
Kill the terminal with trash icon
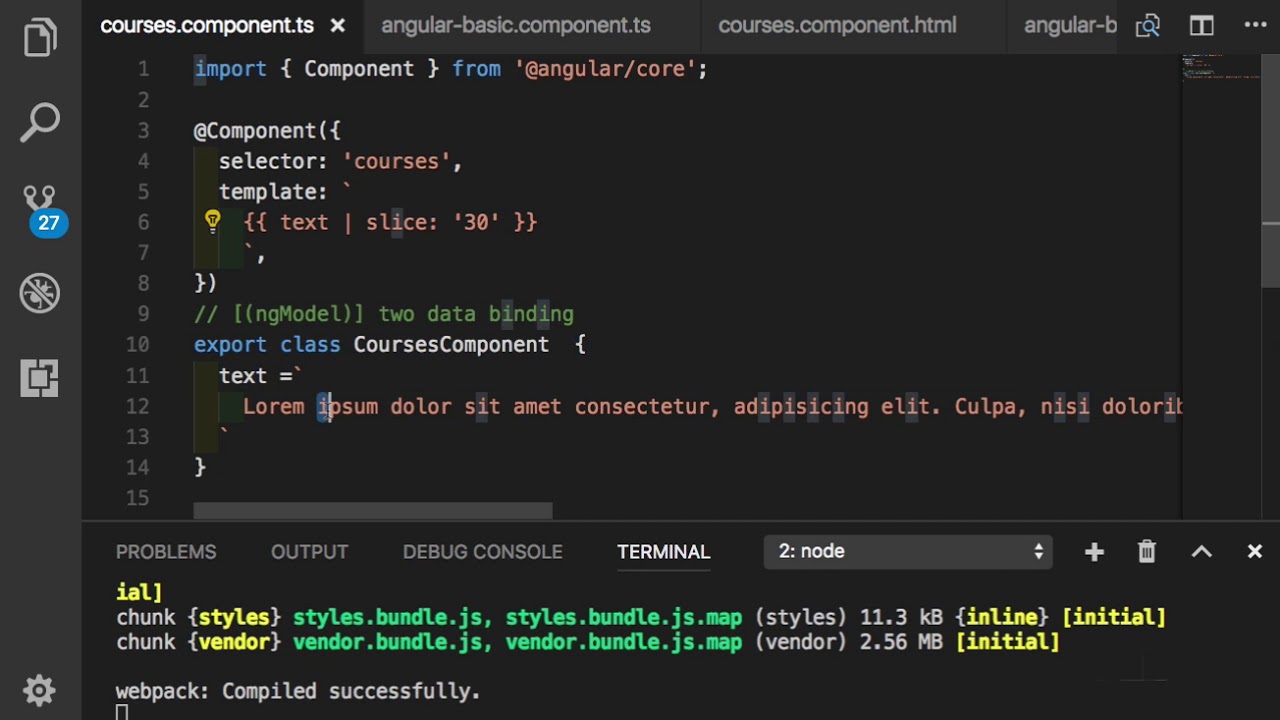(1147, 551)
